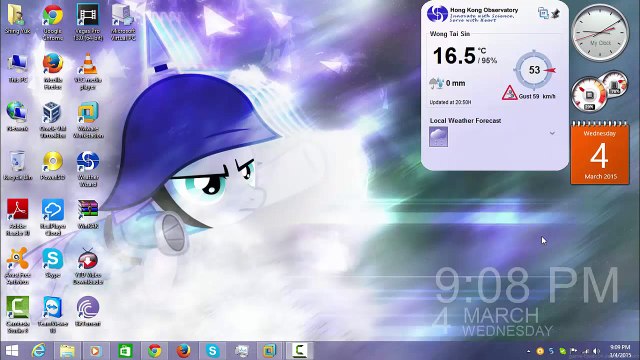
Task: Open File Explorer from the taskbar
Action: (x=67, y=351)
